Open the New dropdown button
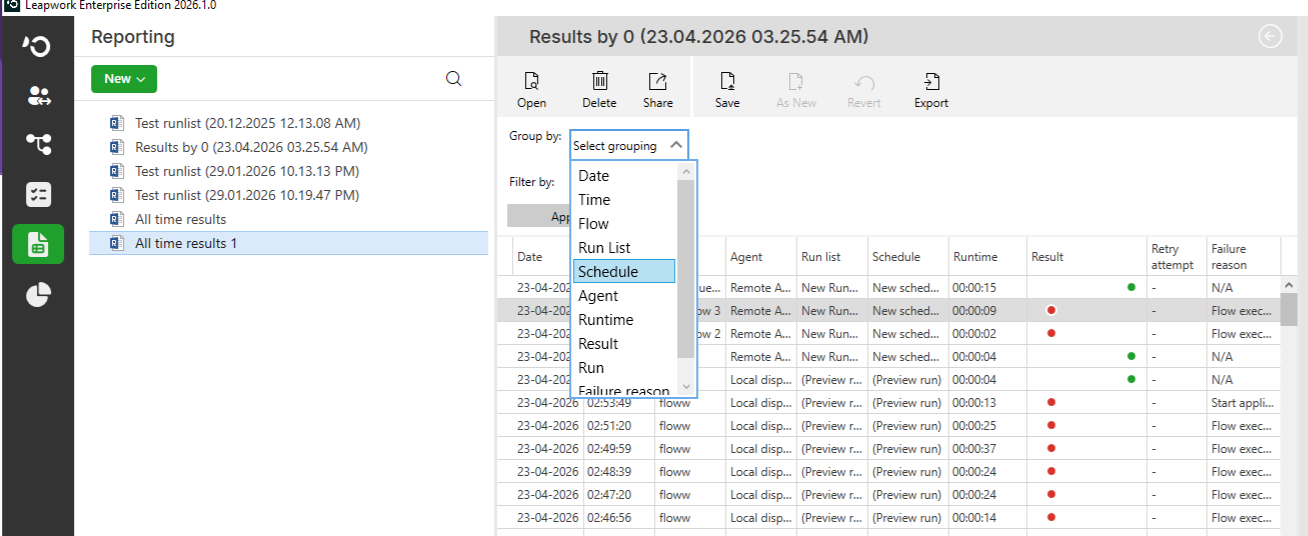The height and width of the screenshot is (536, 1308). click(x=124, y=79)
